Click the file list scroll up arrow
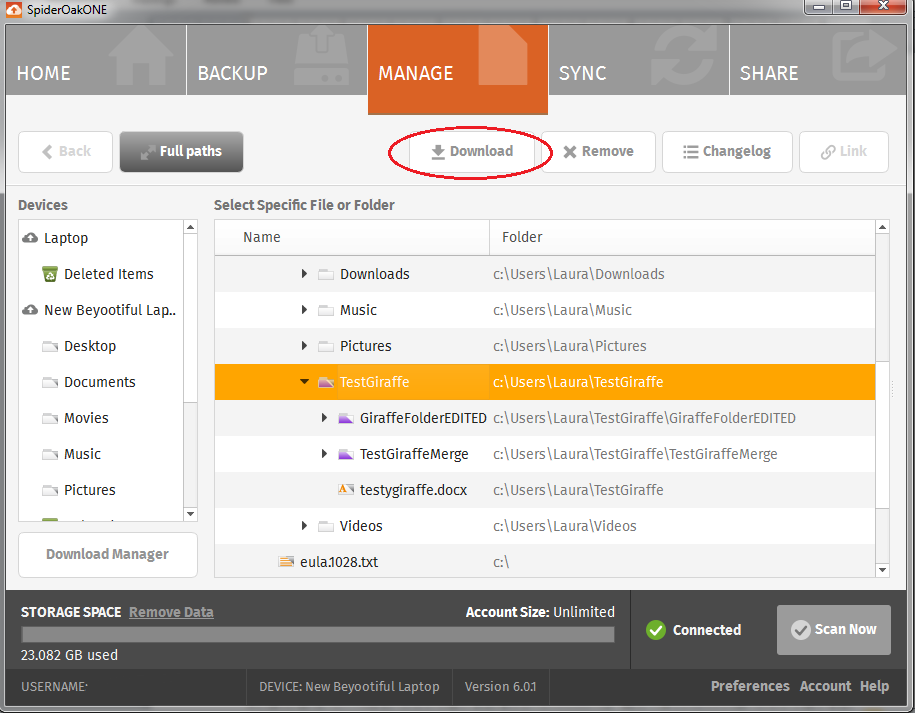Viewport: 915px width, 713px height. point(882,227)
